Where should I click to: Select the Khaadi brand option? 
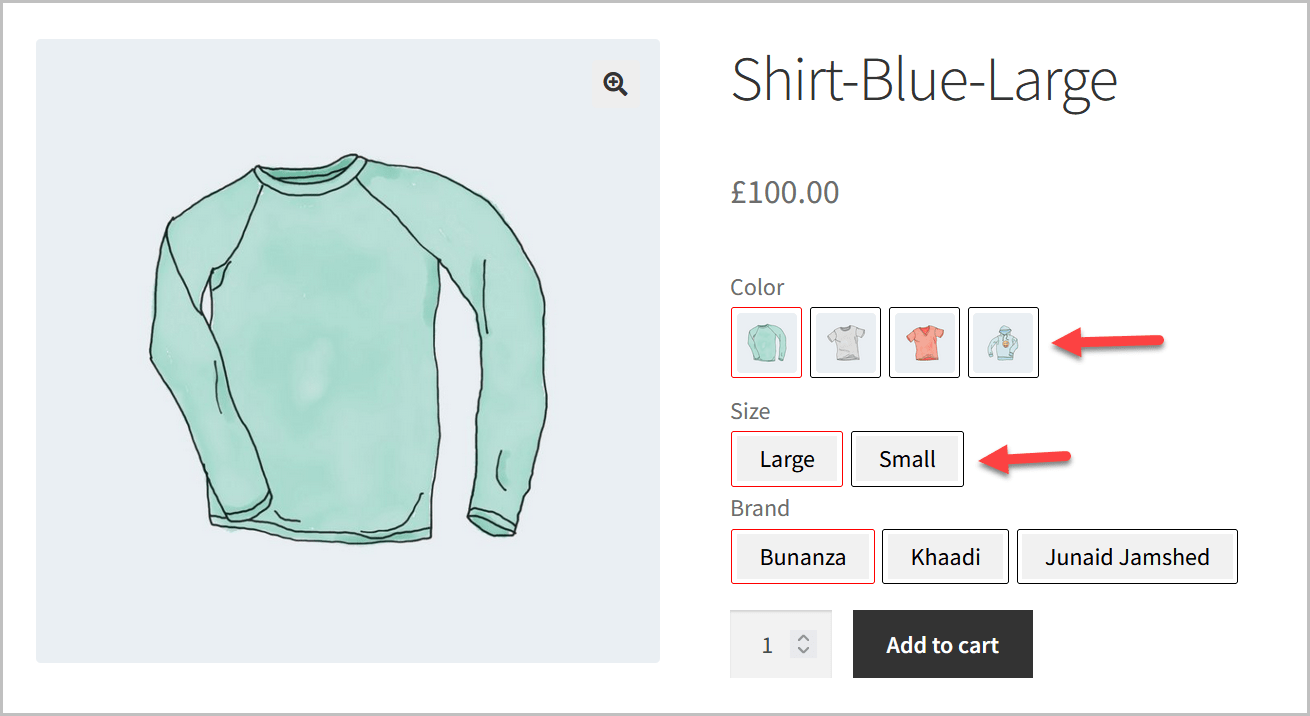click(x=945, y=557)
